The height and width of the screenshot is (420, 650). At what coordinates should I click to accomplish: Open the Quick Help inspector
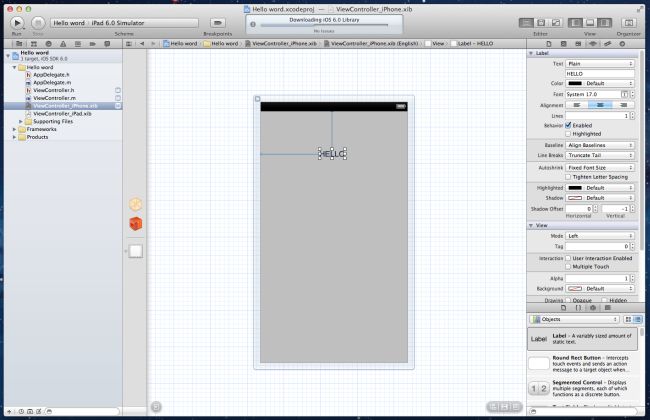563,44
